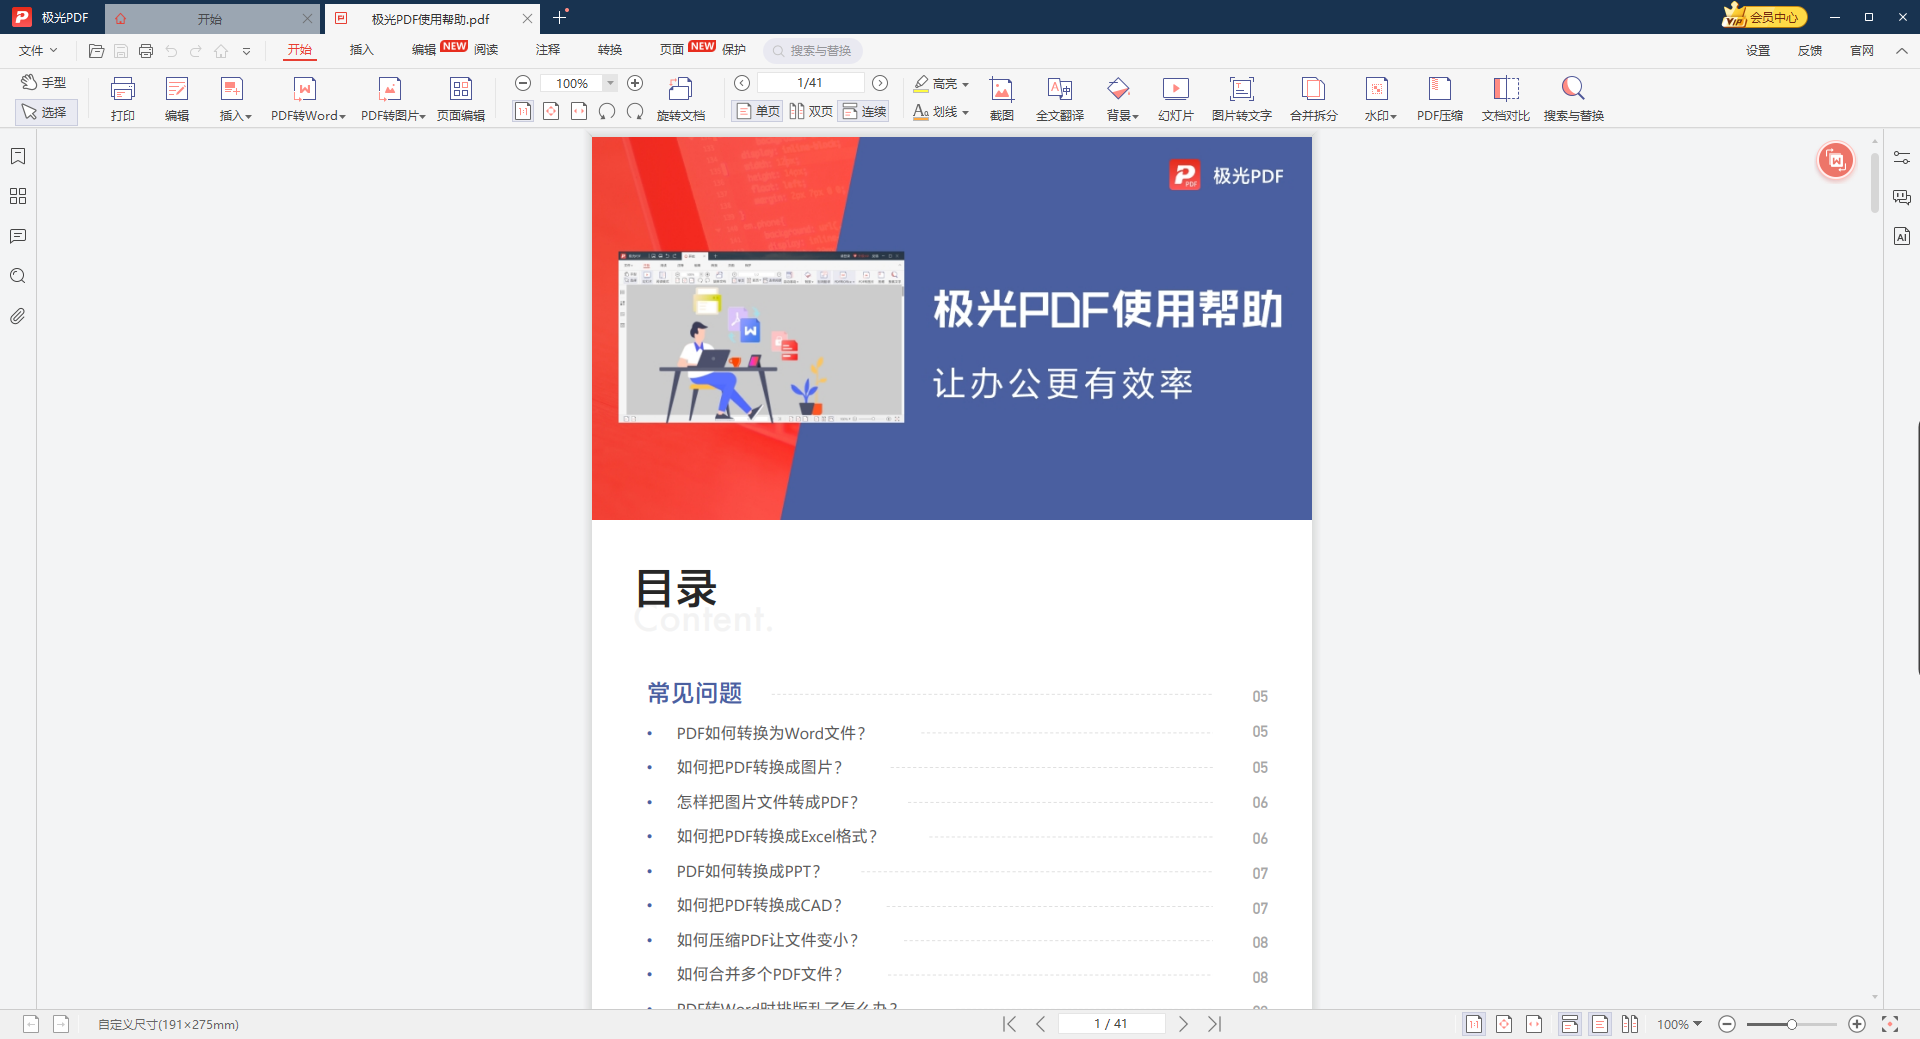The width and height of the screenshot is (1920, 1039).
Task: Open the 文档对比 document compare tool
Action: pos(1504,97)
